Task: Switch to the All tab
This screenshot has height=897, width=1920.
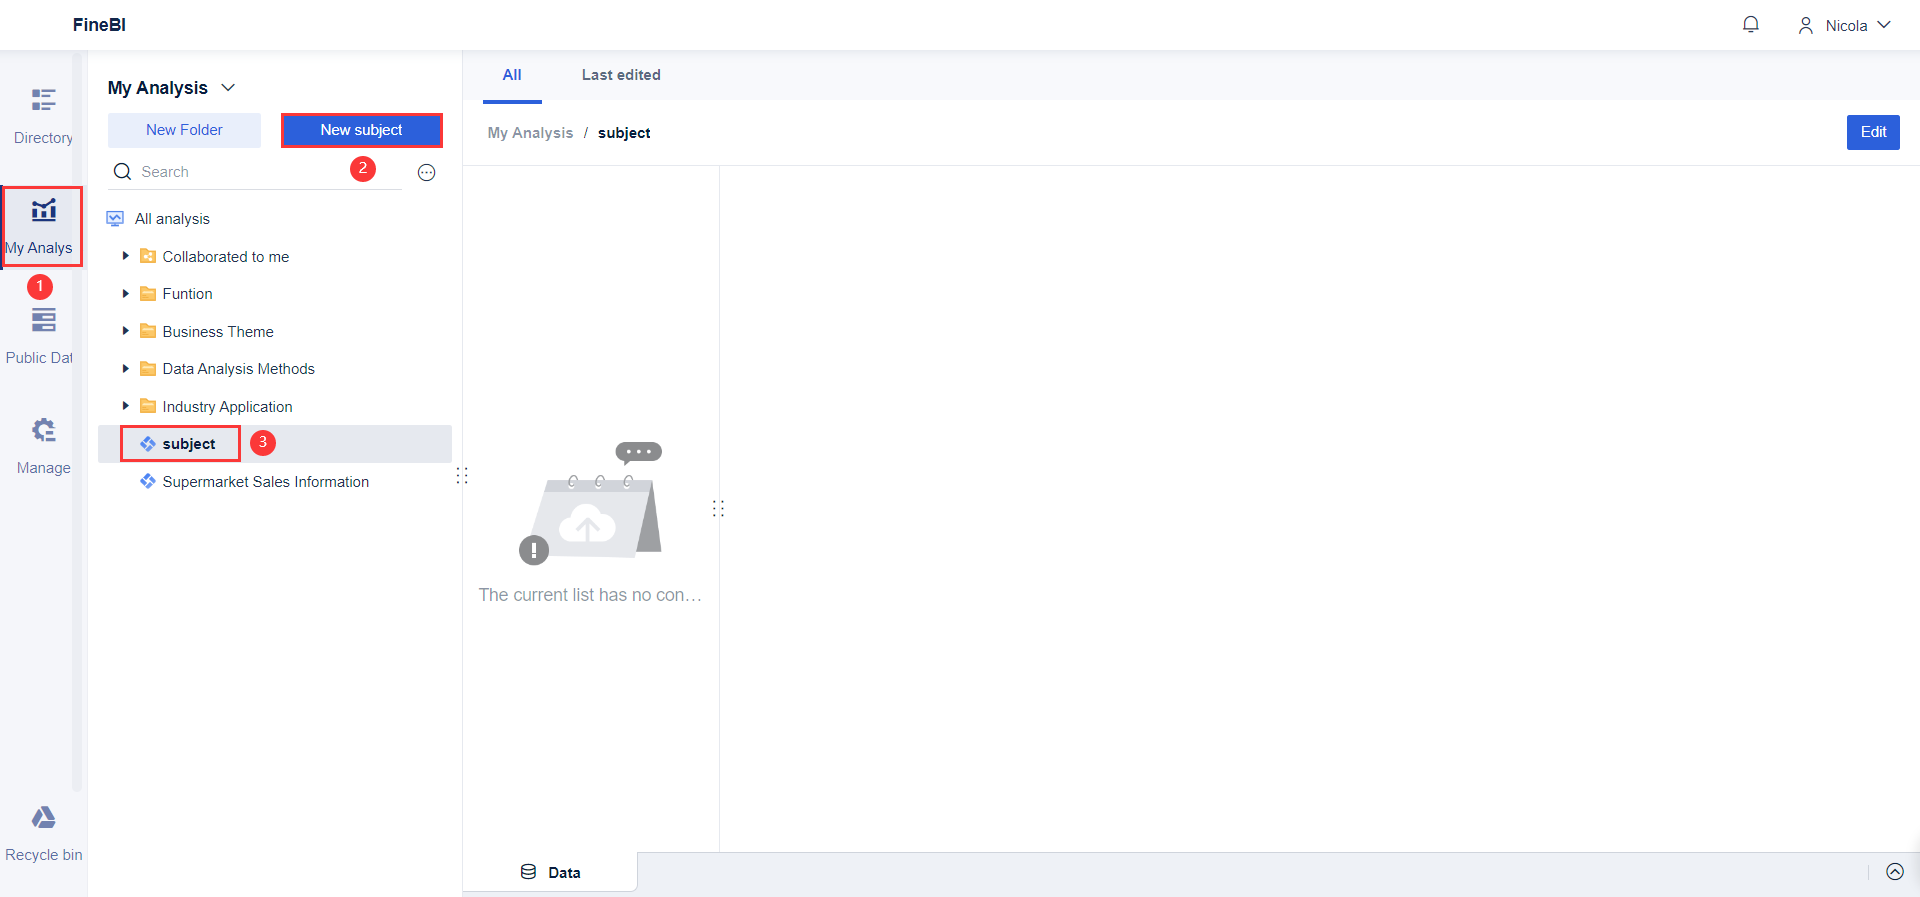Action: (512, 76)
